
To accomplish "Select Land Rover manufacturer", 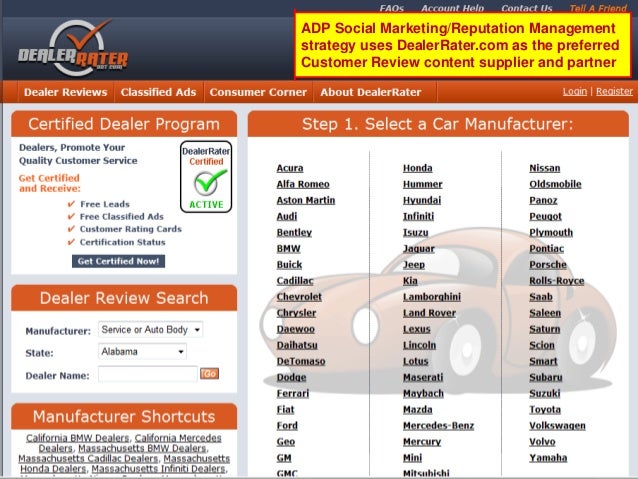I will coord(429,313).
